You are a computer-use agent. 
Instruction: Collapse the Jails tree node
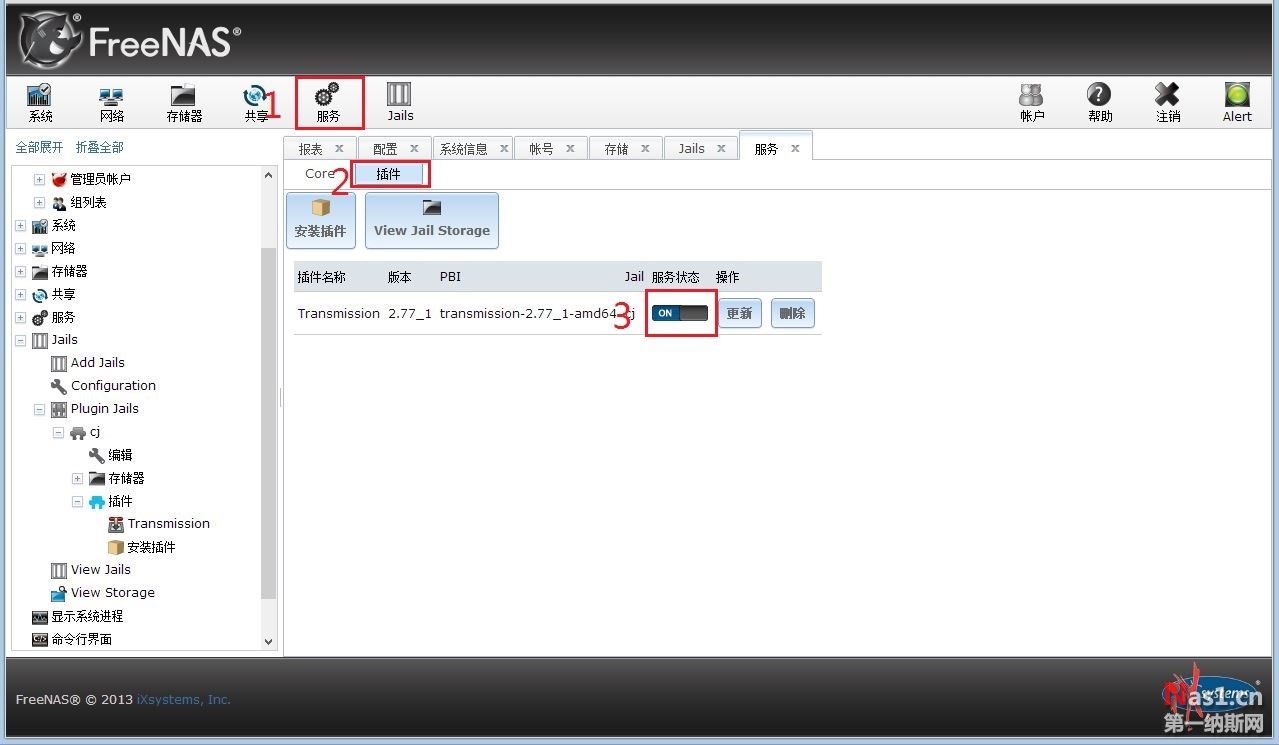(x=20, y=340)
